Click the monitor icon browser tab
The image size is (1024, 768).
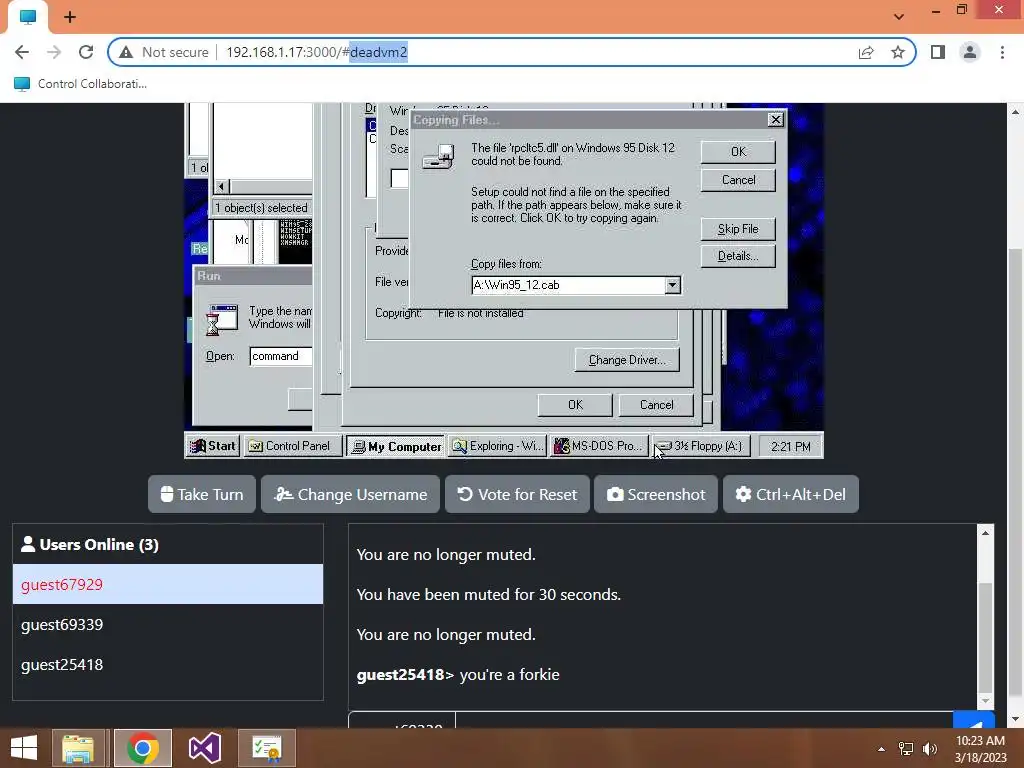click(x=28, y=17)
